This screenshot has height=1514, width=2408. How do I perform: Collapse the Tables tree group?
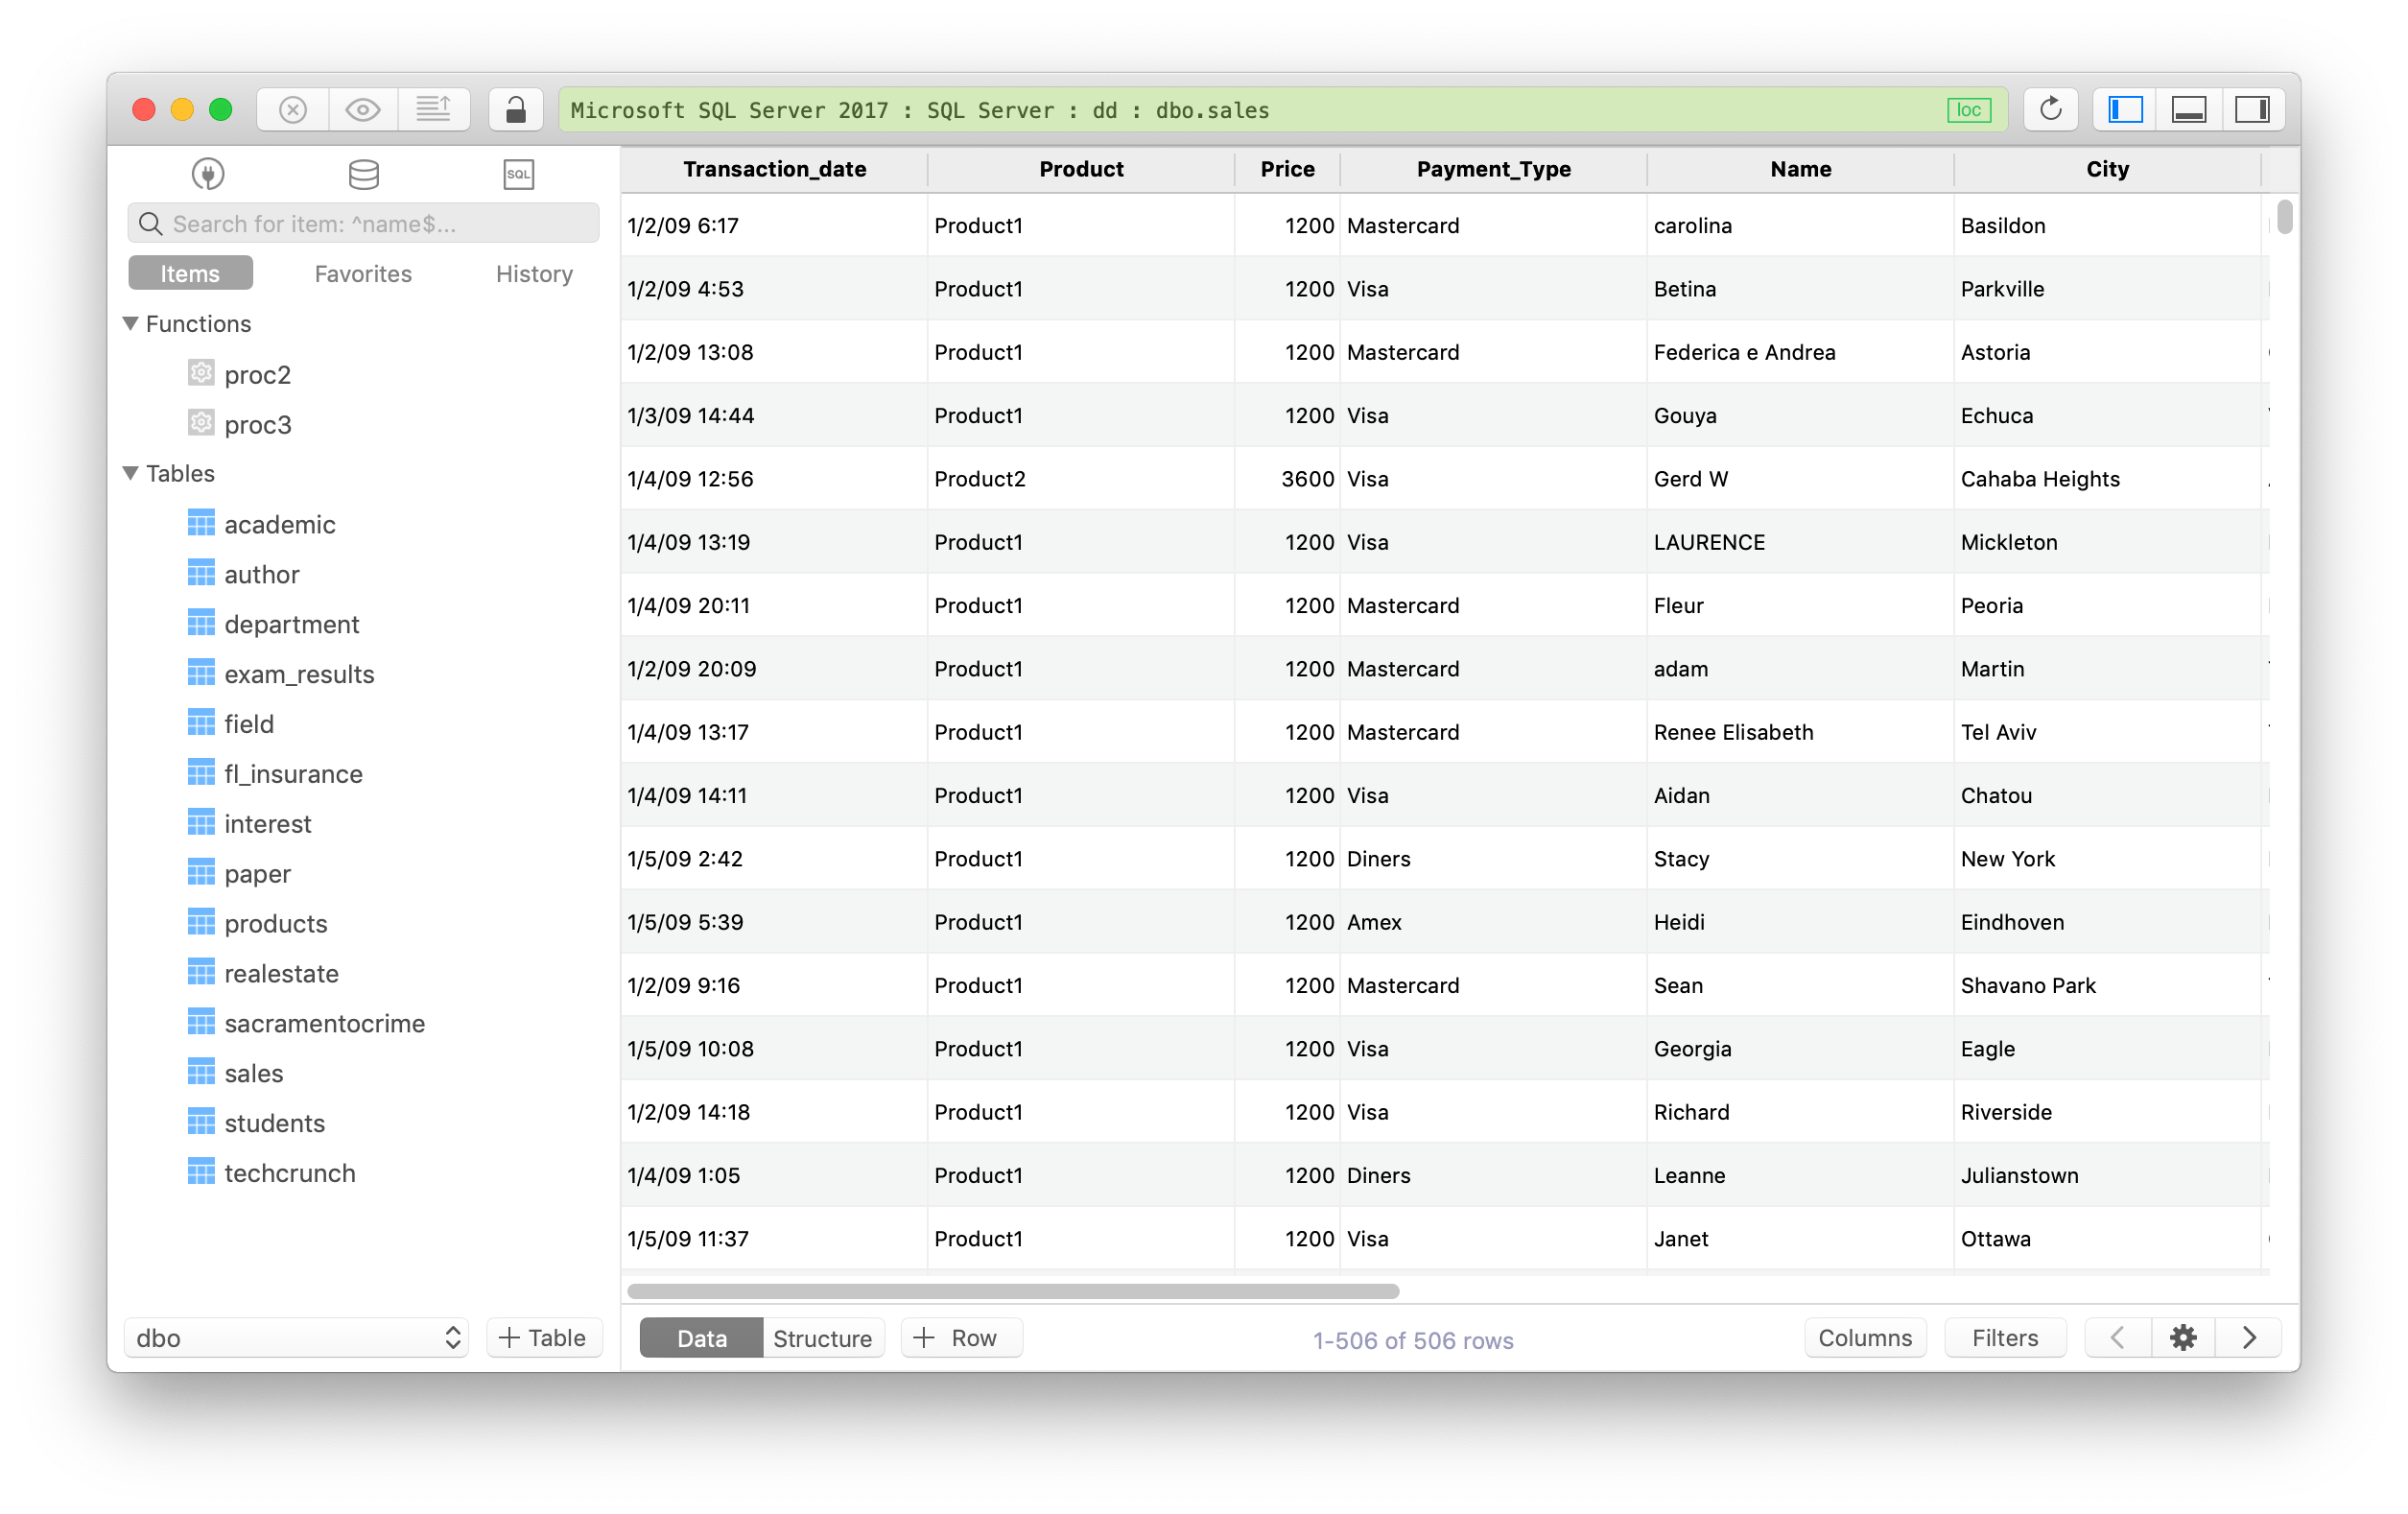[x=131, y=473]
